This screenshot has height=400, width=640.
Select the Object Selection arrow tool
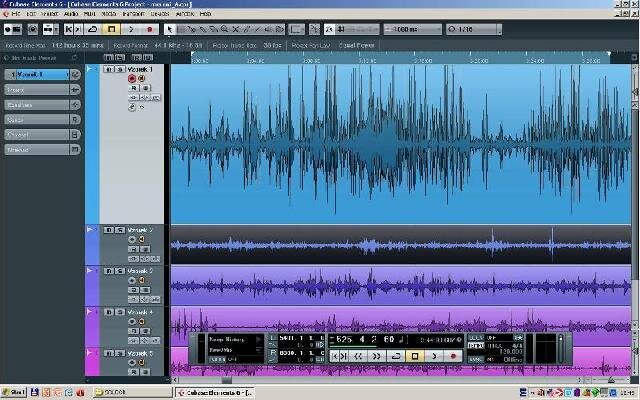coord(170,29)
